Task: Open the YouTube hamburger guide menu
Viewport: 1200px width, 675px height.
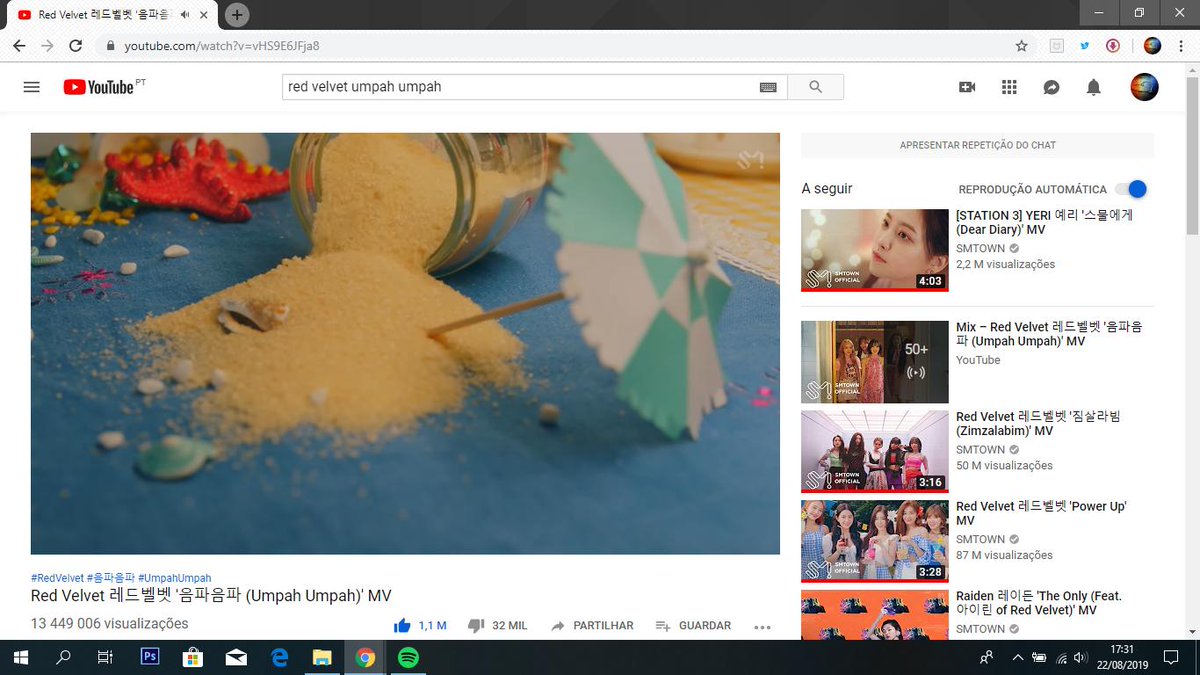Action: click(x=31, y=87)
